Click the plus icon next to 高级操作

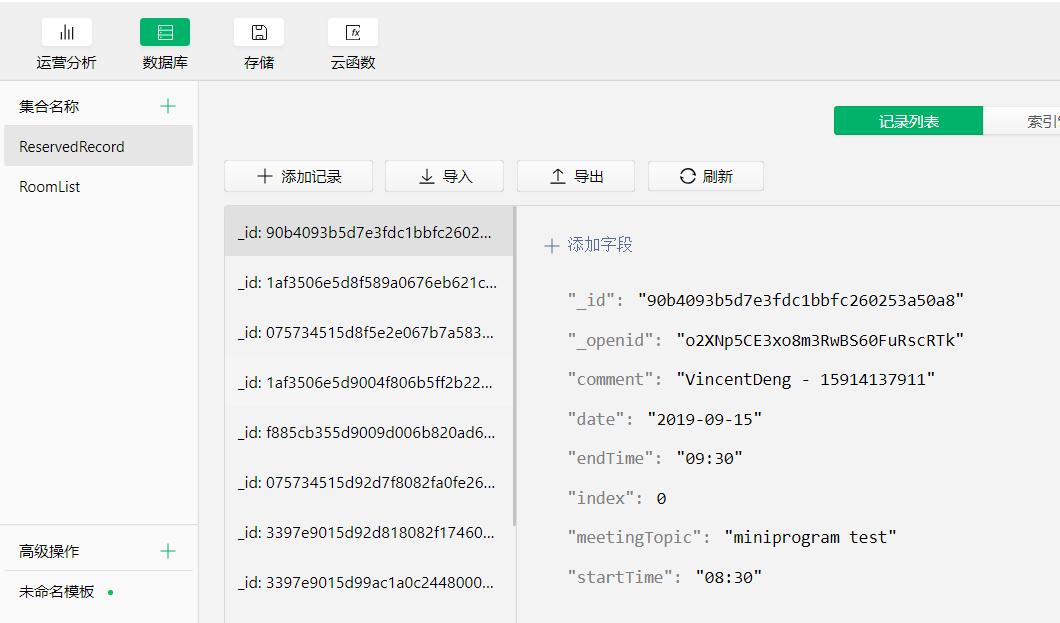tap(168, 551)
